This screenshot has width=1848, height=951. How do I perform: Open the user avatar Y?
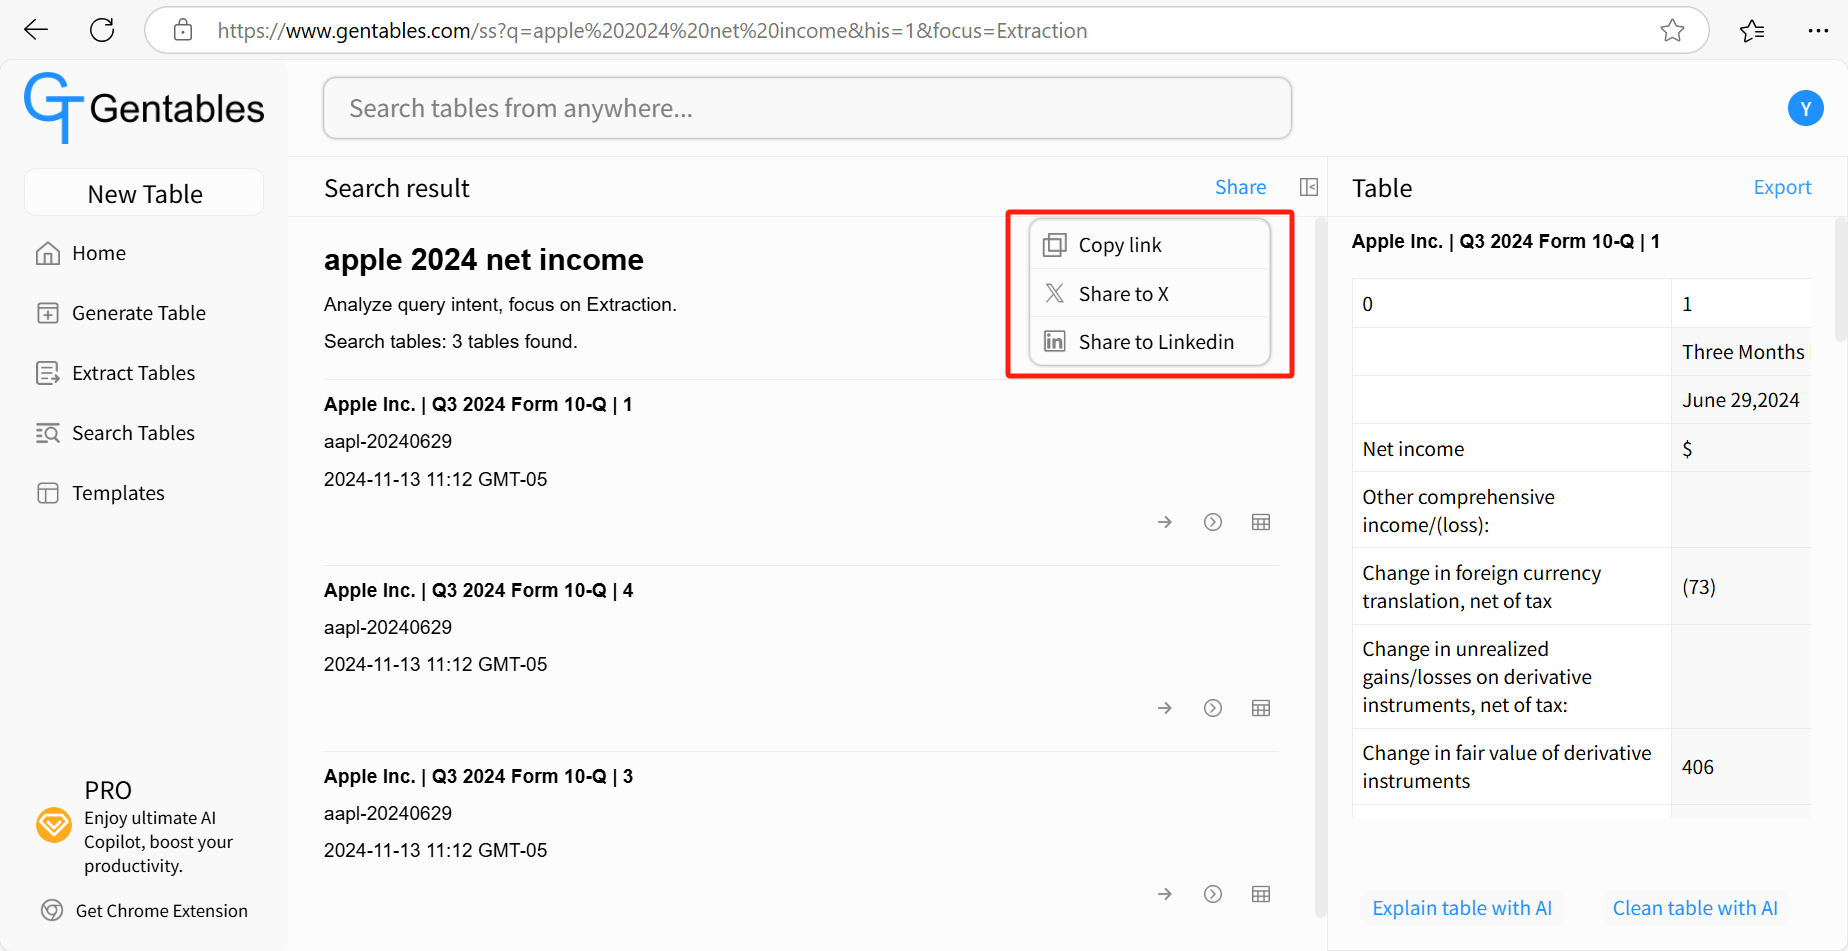1805,108
